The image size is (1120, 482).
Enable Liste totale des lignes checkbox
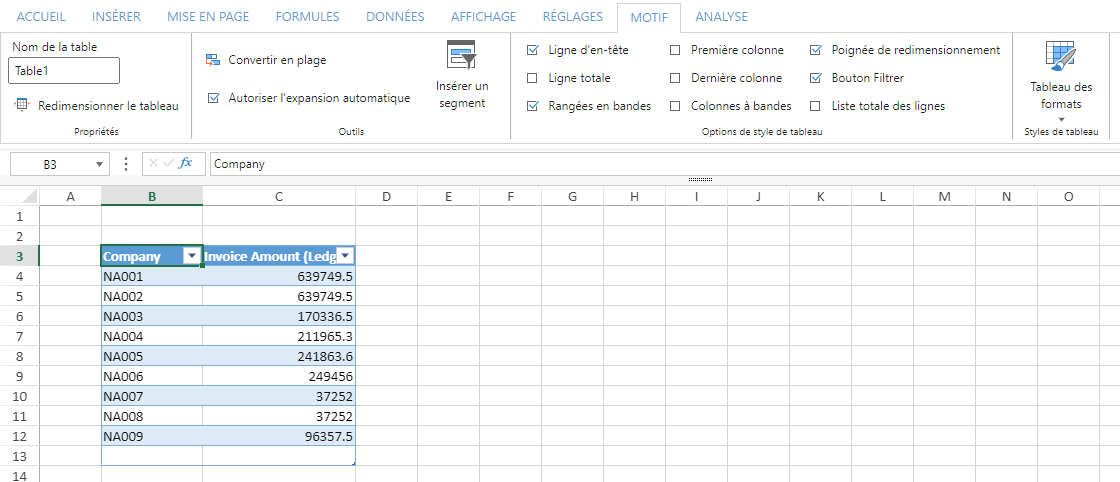(816, 106)
